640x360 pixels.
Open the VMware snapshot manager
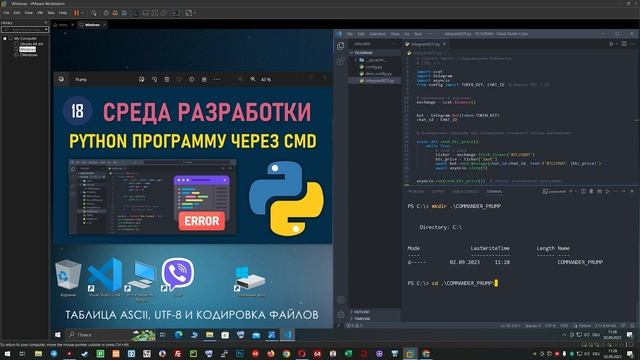[124, 13]
